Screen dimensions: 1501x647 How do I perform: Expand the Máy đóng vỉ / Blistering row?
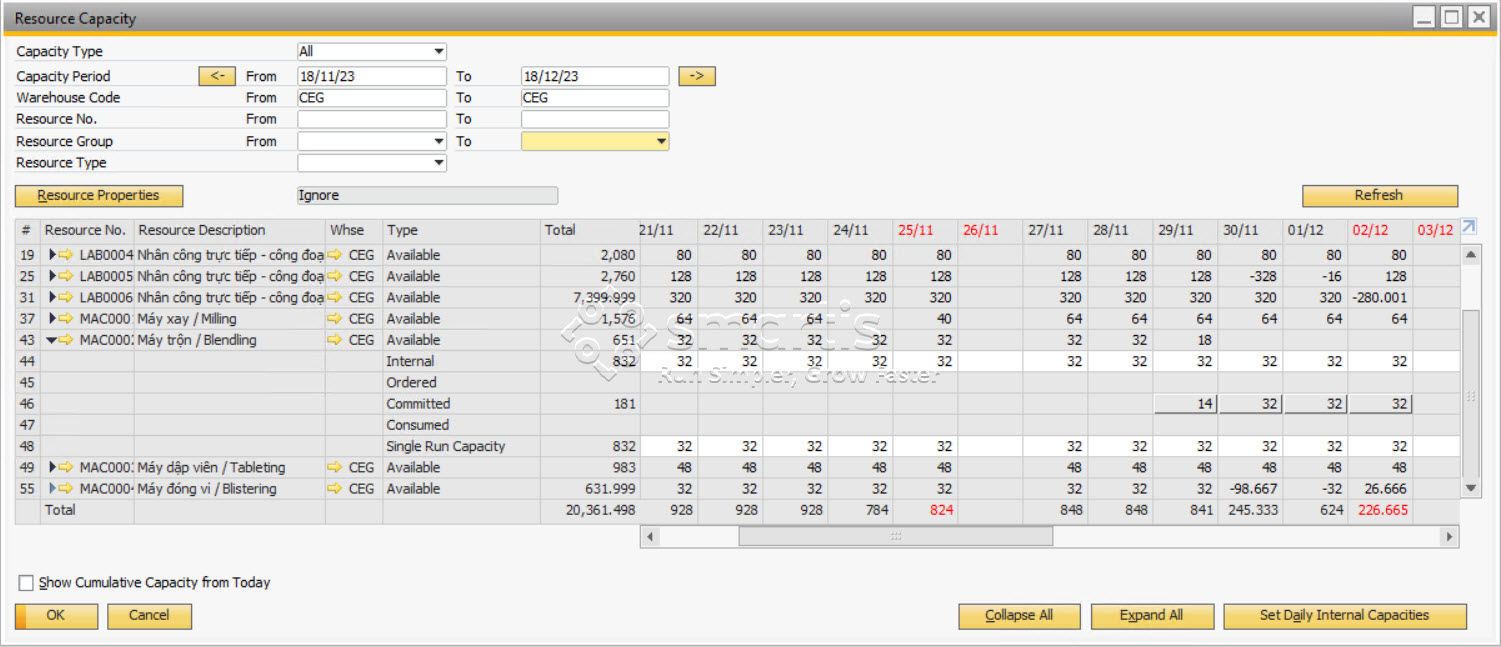tap(52, 489)
